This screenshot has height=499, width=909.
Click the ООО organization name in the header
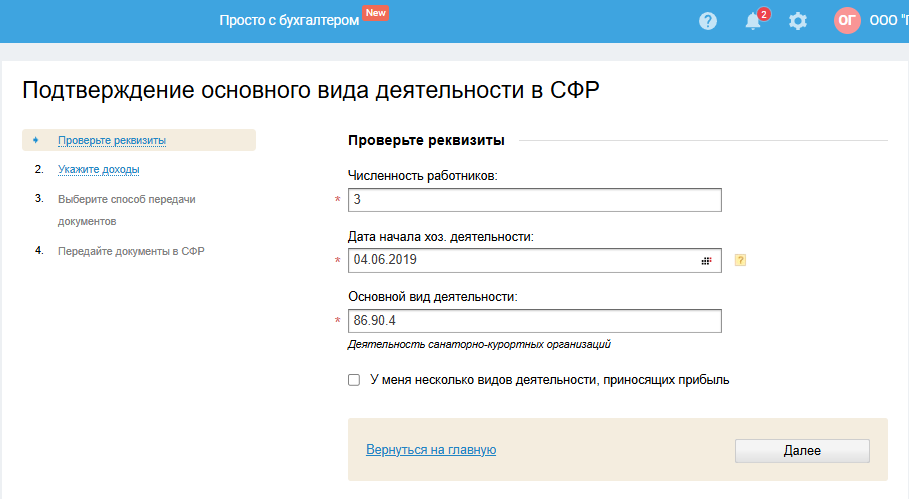pyautogui.click(x=888, y=21)
